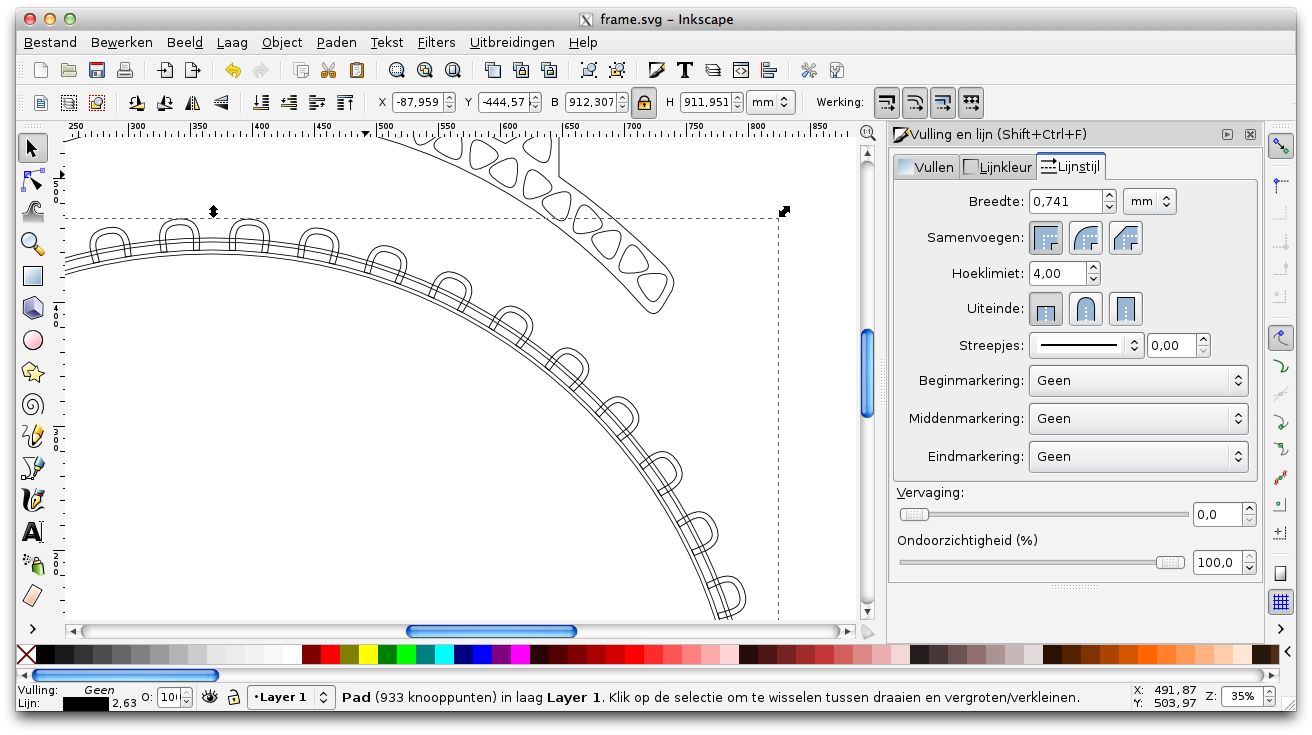The width and height of the screenshot is (1312, 735).
Task: Toggle the width/height lock
Action: [644, 102]
